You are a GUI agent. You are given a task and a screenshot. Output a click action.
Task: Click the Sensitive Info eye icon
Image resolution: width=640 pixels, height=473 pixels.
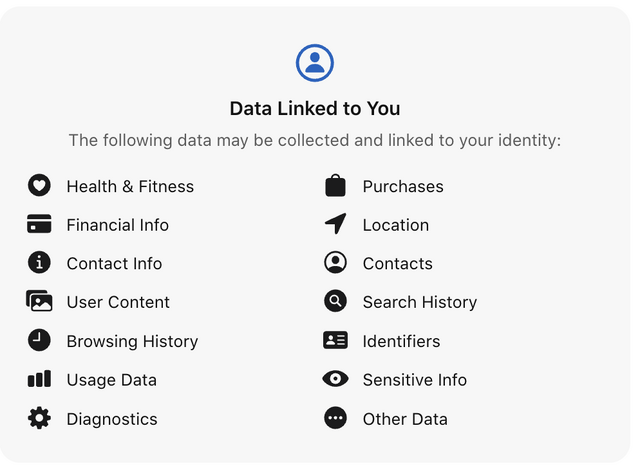click(x=335, y=380)
